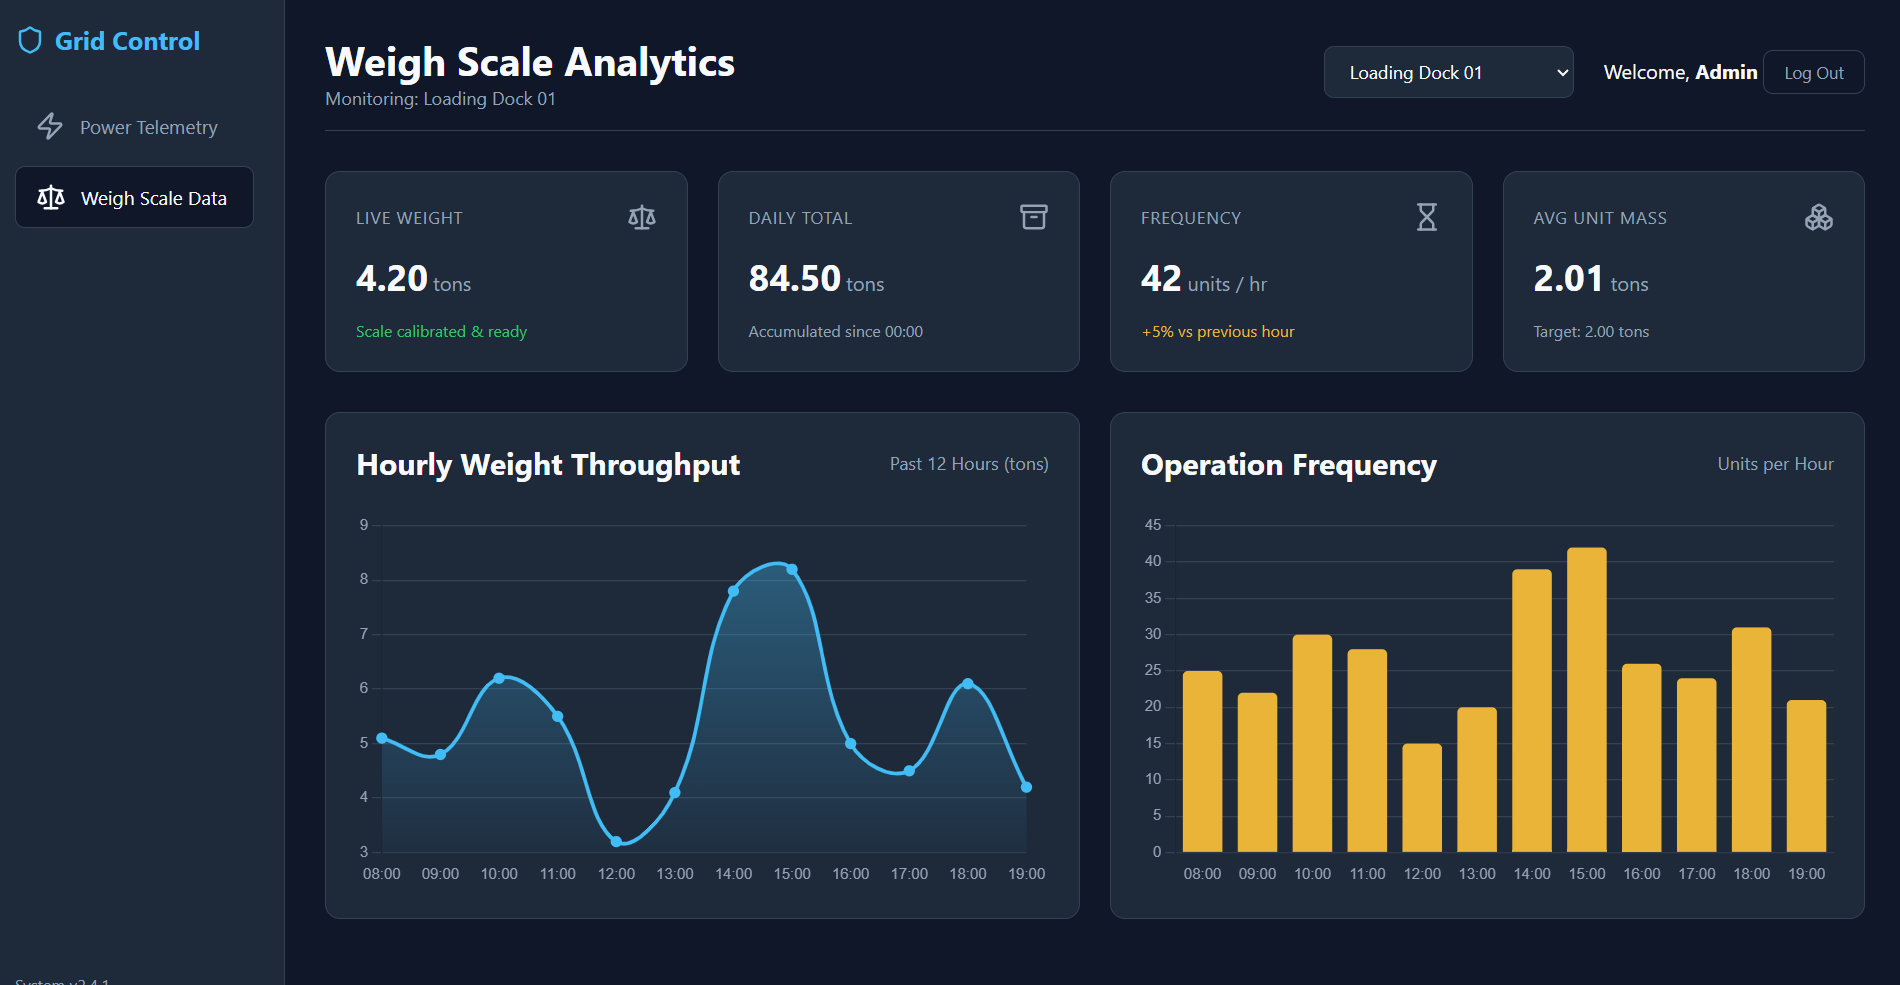The width and height of the screenshot is (1900, 985).
Task: Click the 14:00 bar in Operation Frequency chart
Action: 1532,710
